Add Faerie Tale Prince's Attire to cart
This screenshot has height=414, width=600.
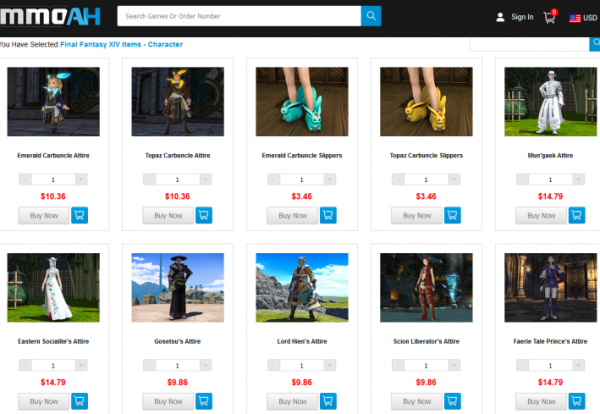(577, 401)
